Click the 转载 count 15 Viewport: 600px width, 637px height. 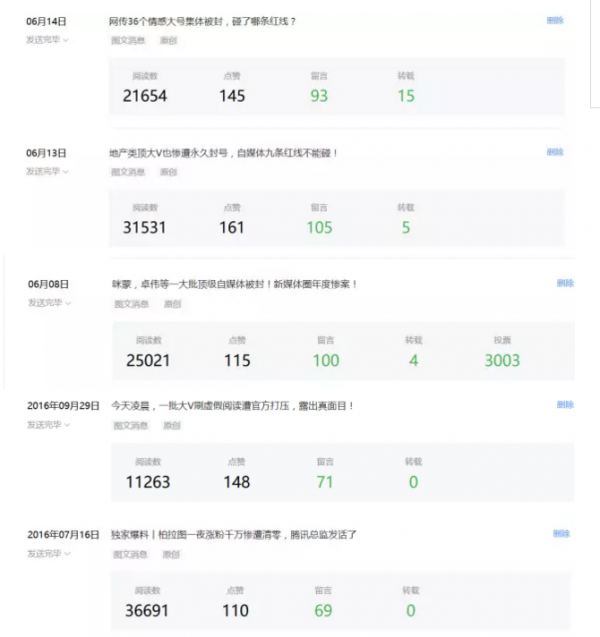[x=406, y=96]
